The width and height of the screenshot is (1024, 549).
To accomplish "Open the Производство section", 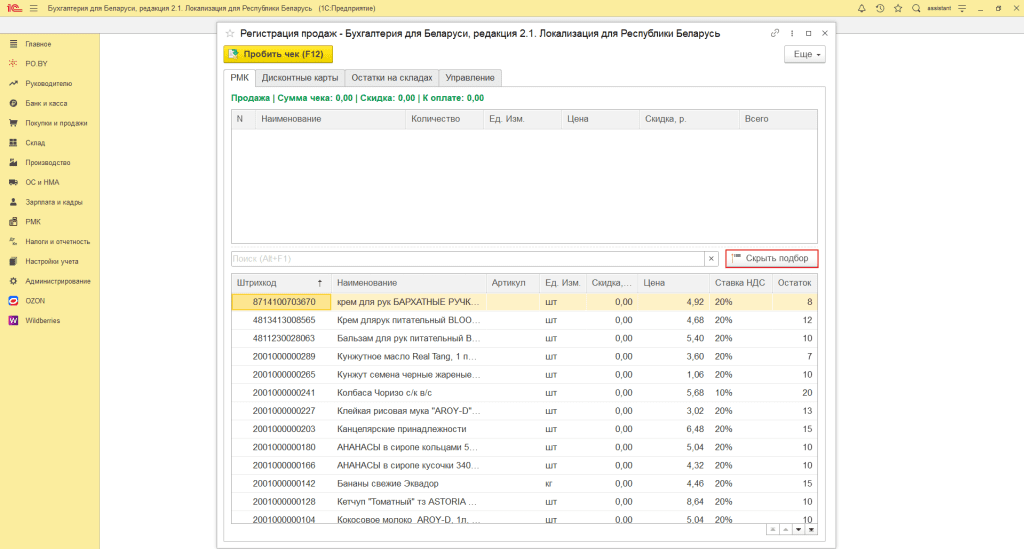I will [x=50, y=163].
